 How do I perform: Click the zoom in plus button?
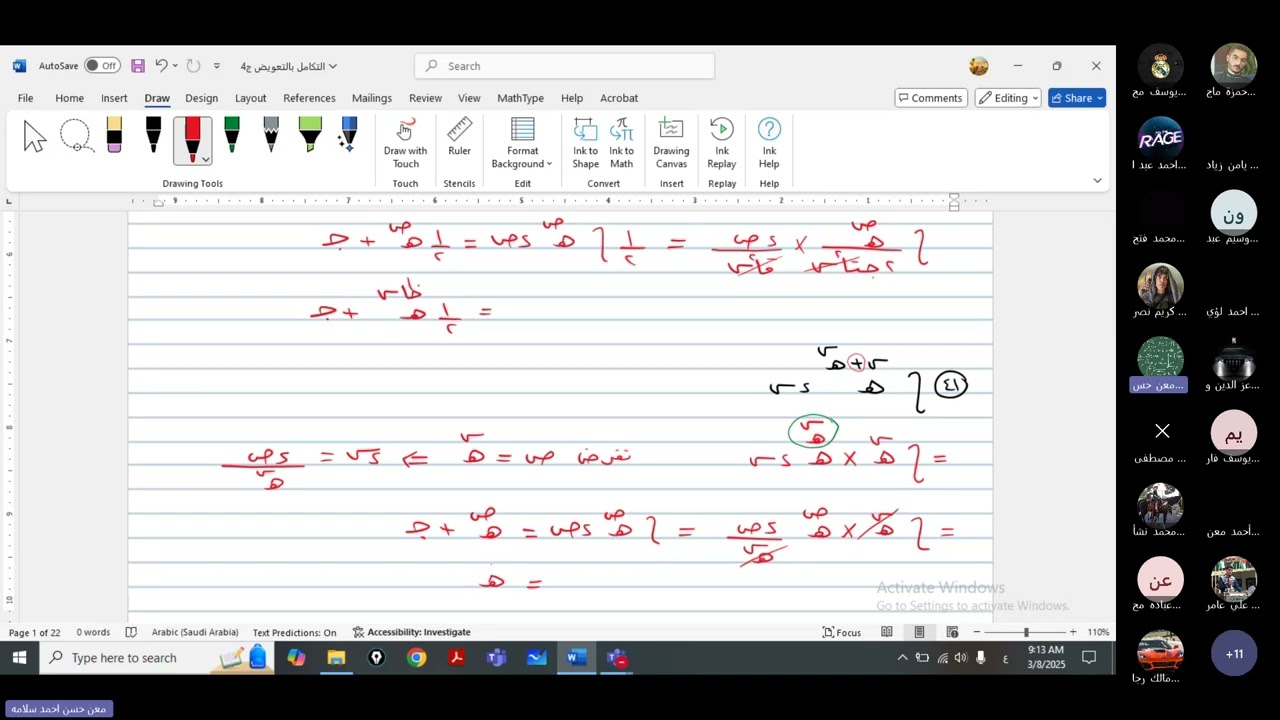point(1073,632)
